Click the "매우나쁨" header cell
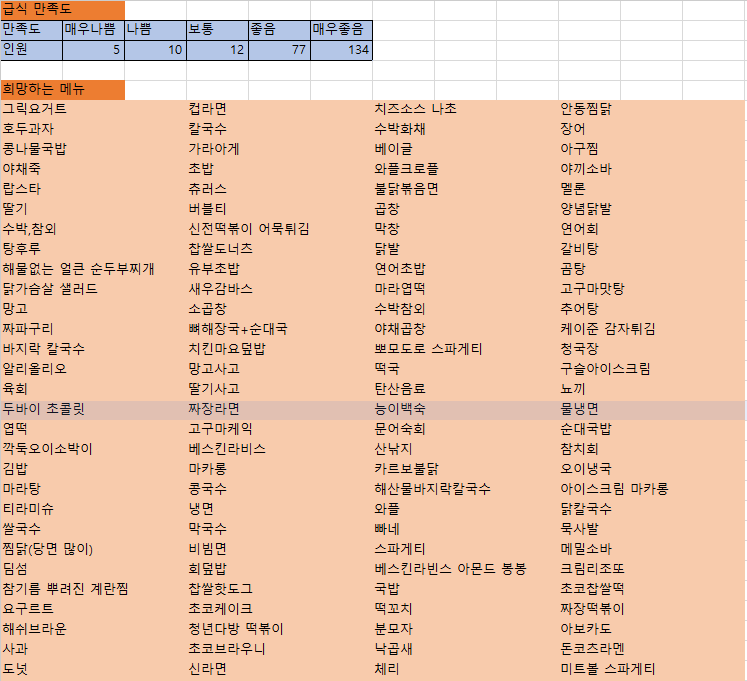 pos(93,29)
